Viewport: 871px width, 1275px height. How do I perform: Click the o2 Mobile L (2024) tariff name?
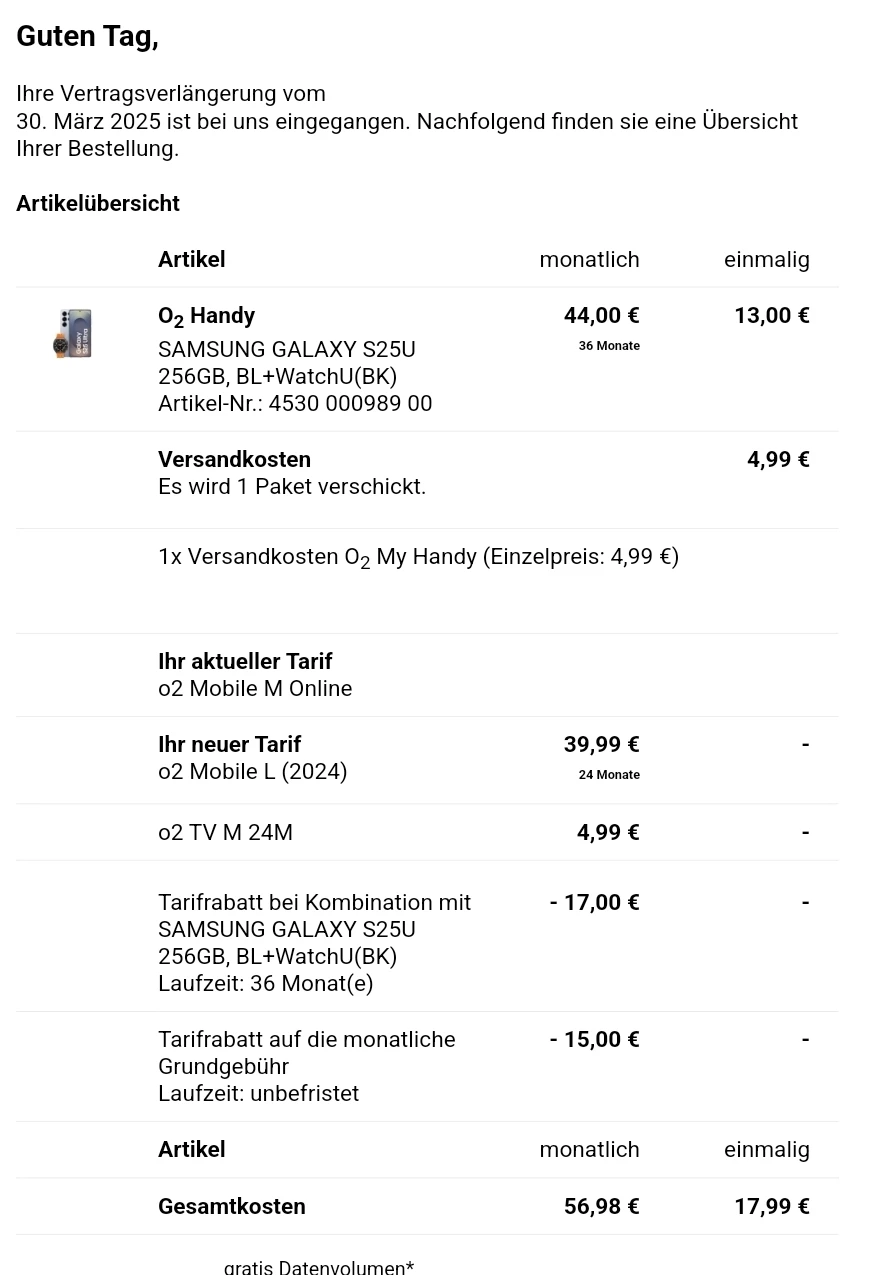pos(253,772)
